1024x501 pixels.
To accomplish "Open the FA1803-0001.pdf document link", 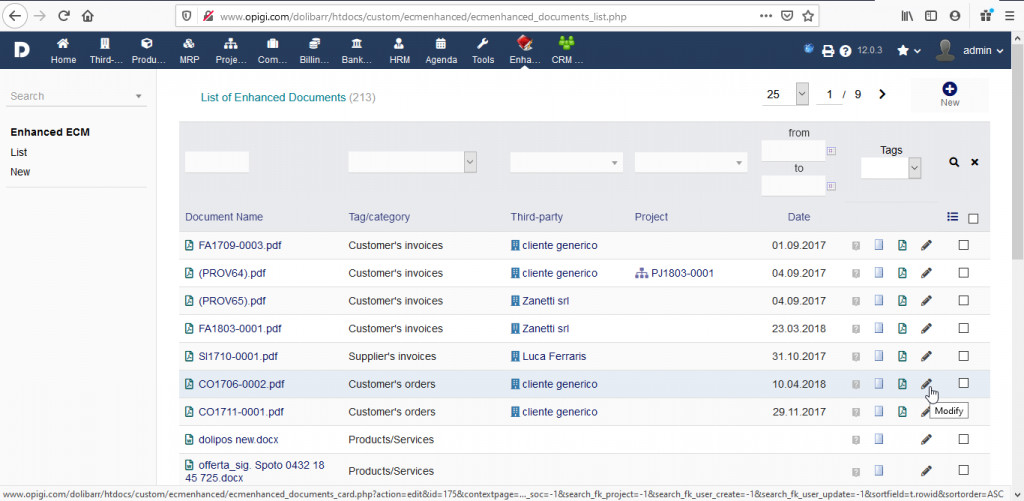I will pyautogui.click(x=239, y=329).
